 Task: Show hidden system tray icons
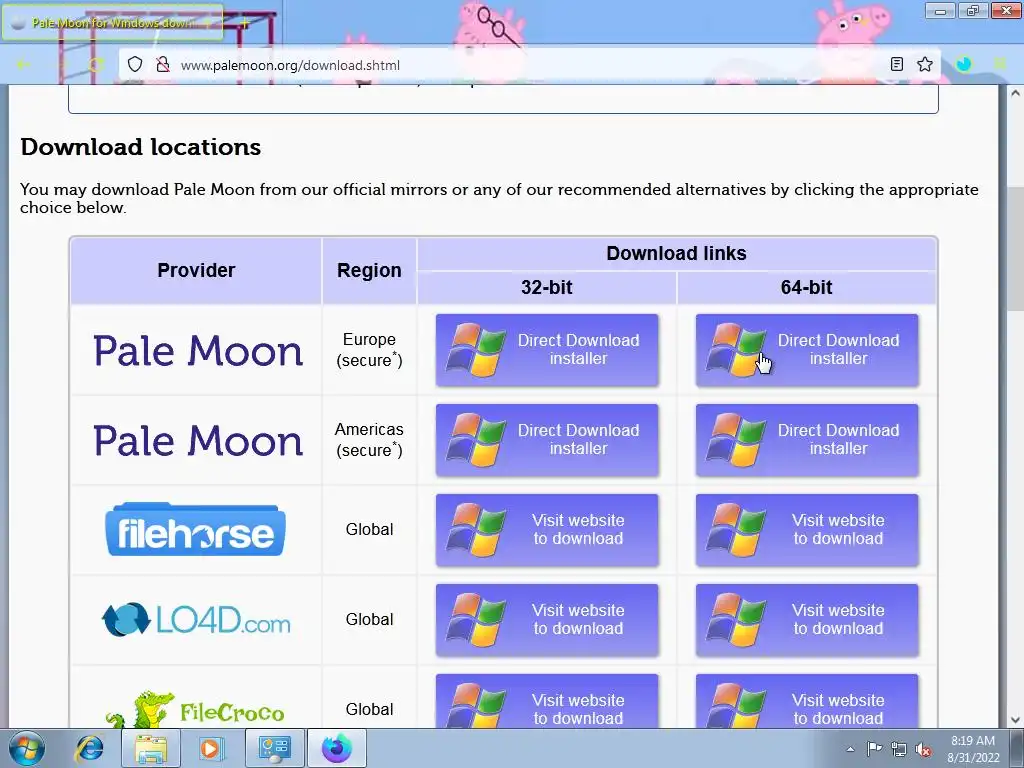click(x=850, y=749)
